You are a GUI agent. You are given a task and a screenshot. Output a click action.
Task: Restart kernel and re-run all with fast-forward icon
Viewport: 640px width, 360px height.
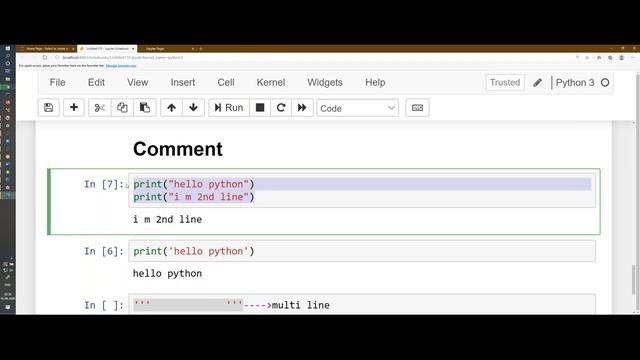(302, 108)
